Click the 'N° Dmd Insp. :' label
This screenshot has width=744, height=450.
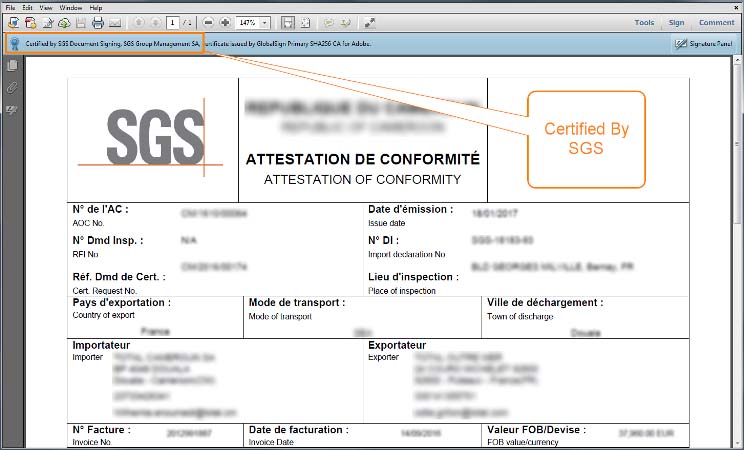(x=108, y=240)
